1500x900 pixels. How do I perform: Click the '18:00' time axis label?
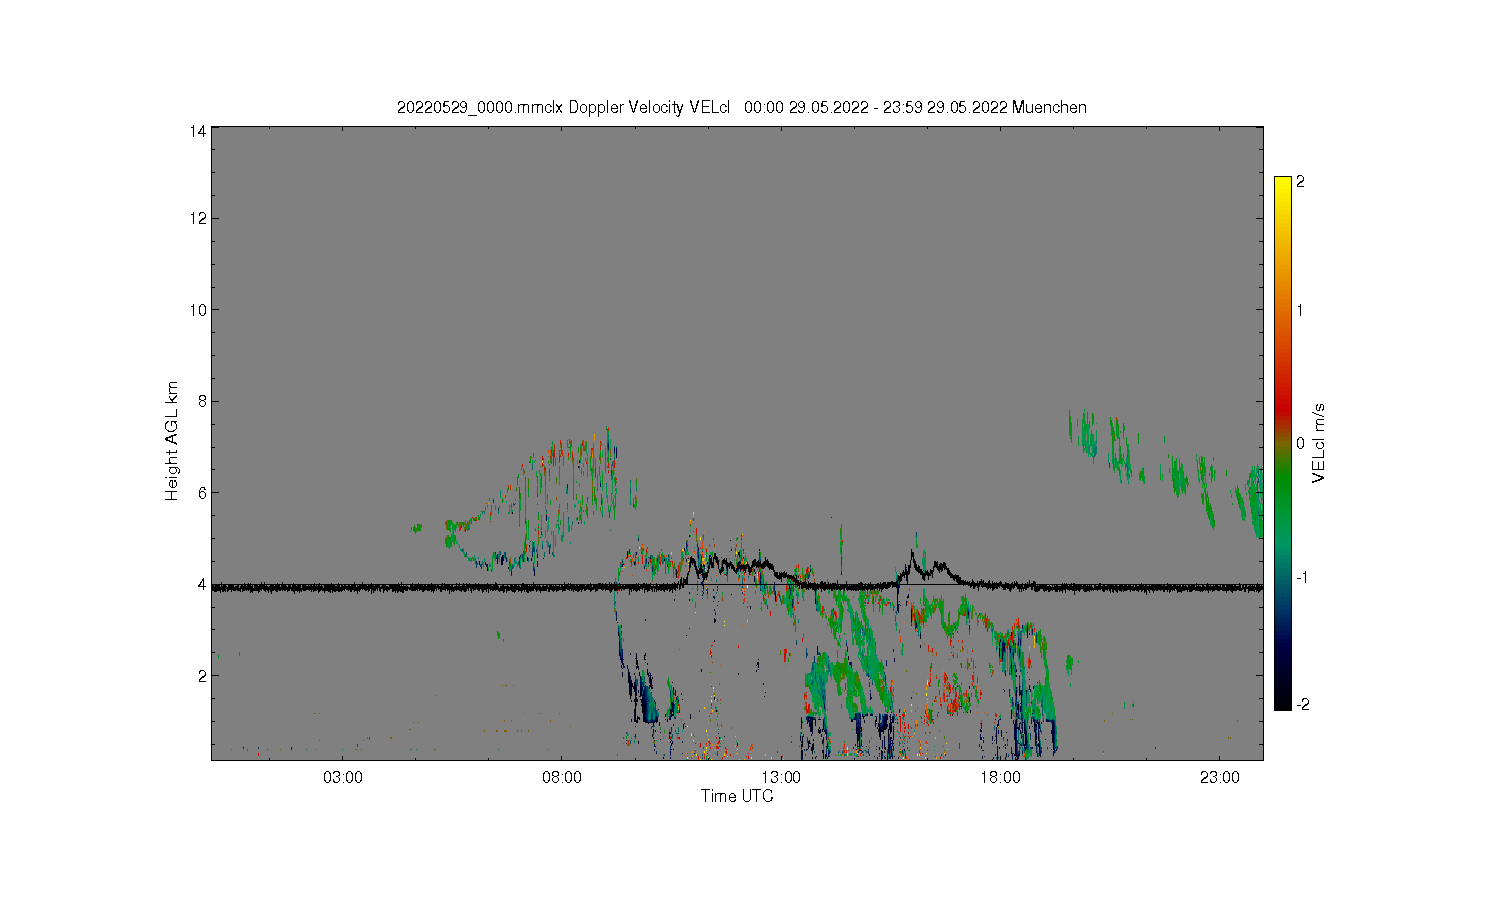pyautogui.click(x=1000, y=778)
